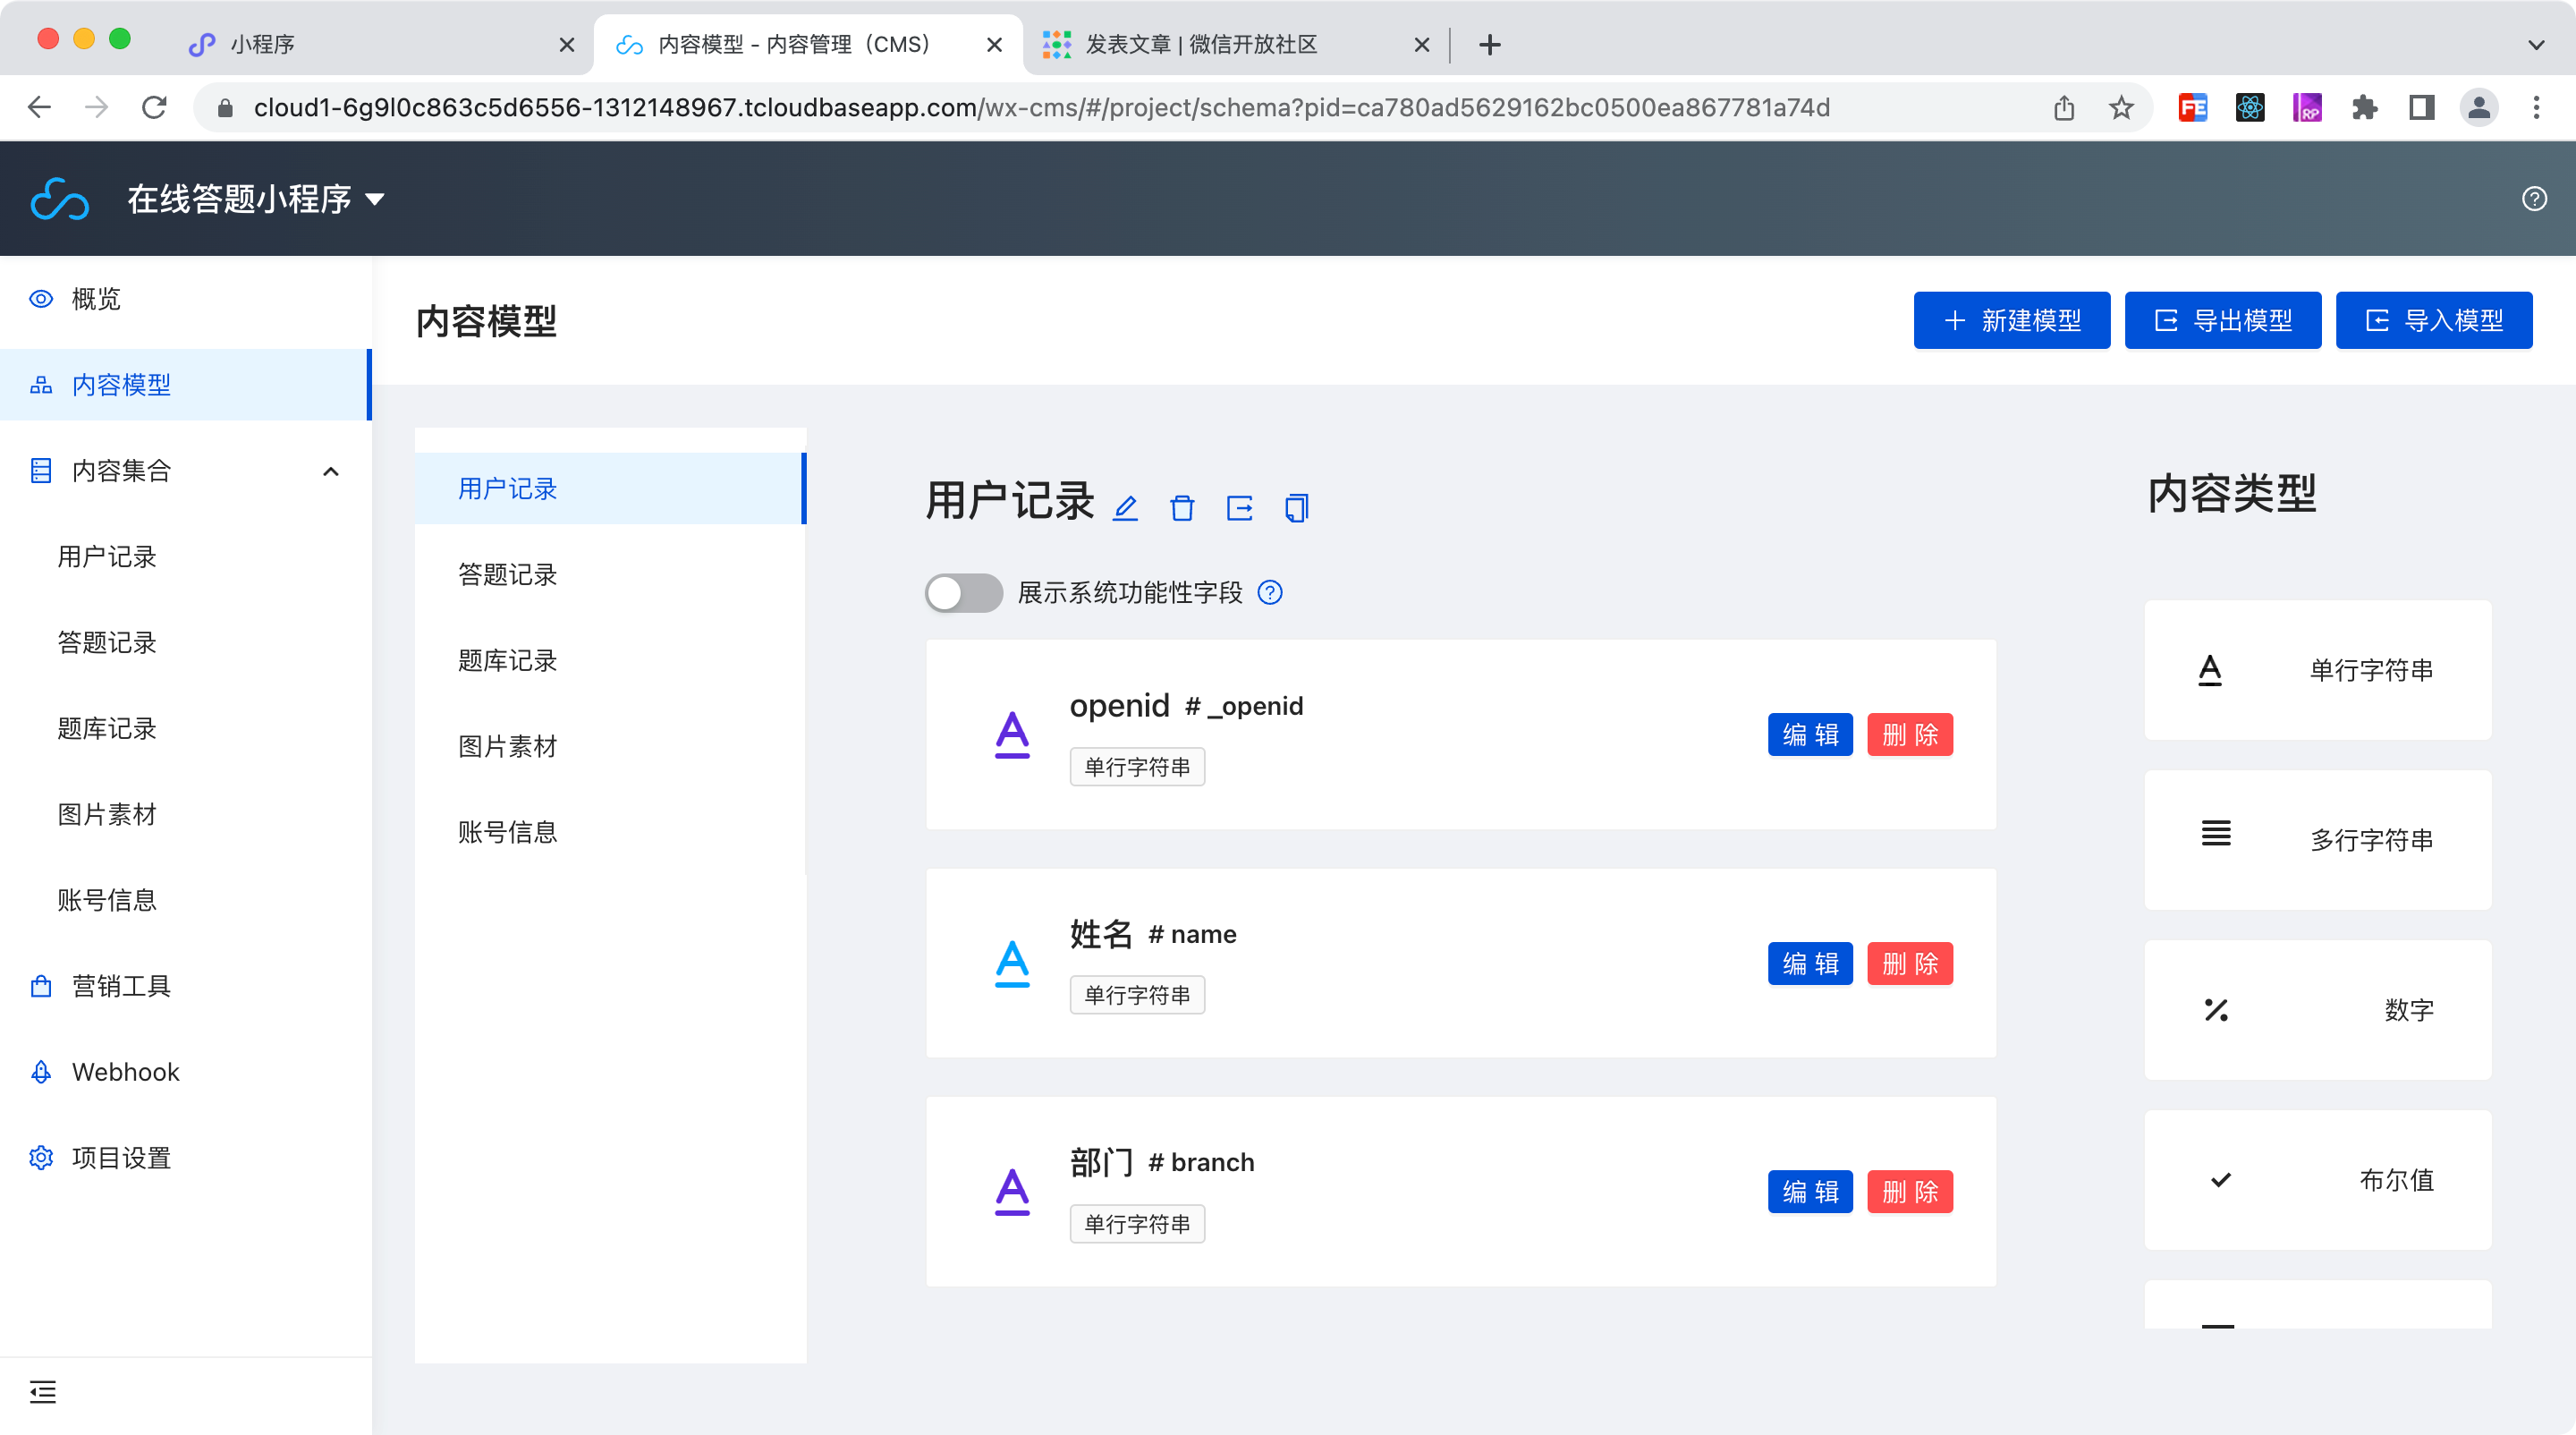Bookmark the page with the star icon

[2121, 107]
